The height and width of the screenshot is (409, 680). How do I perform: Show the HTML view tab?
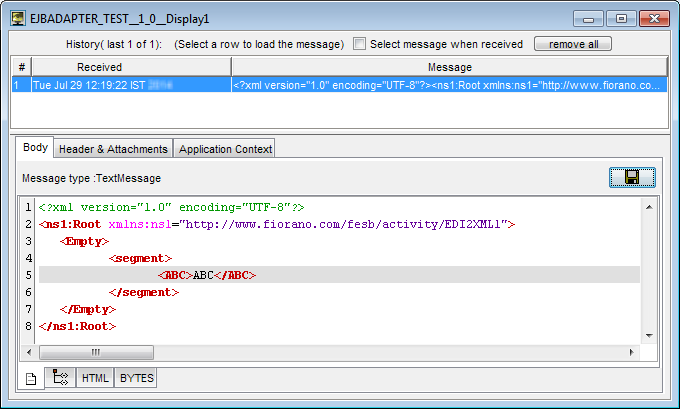click(95, 378)
